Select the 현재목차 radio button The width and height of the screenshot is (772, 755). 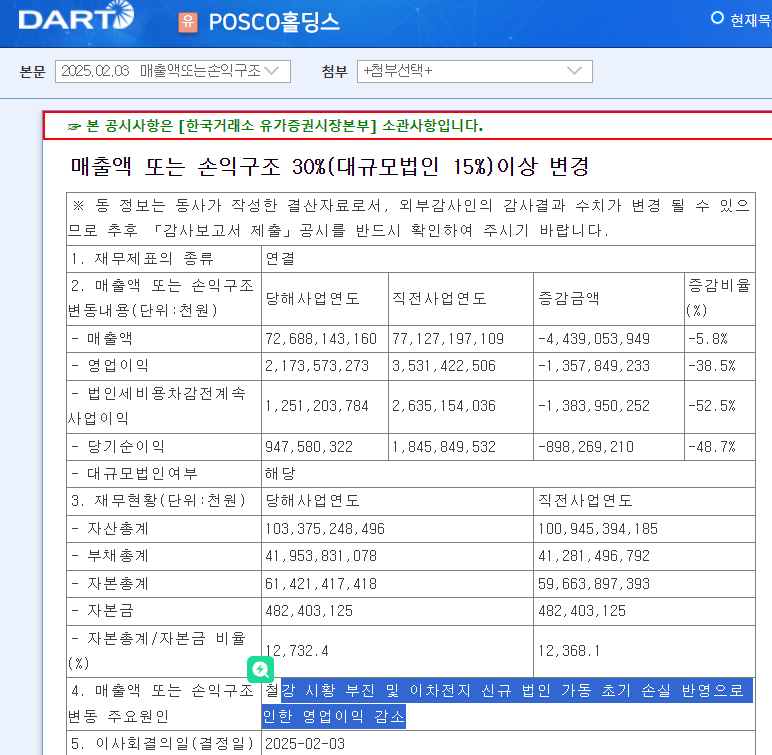(717, 18)
